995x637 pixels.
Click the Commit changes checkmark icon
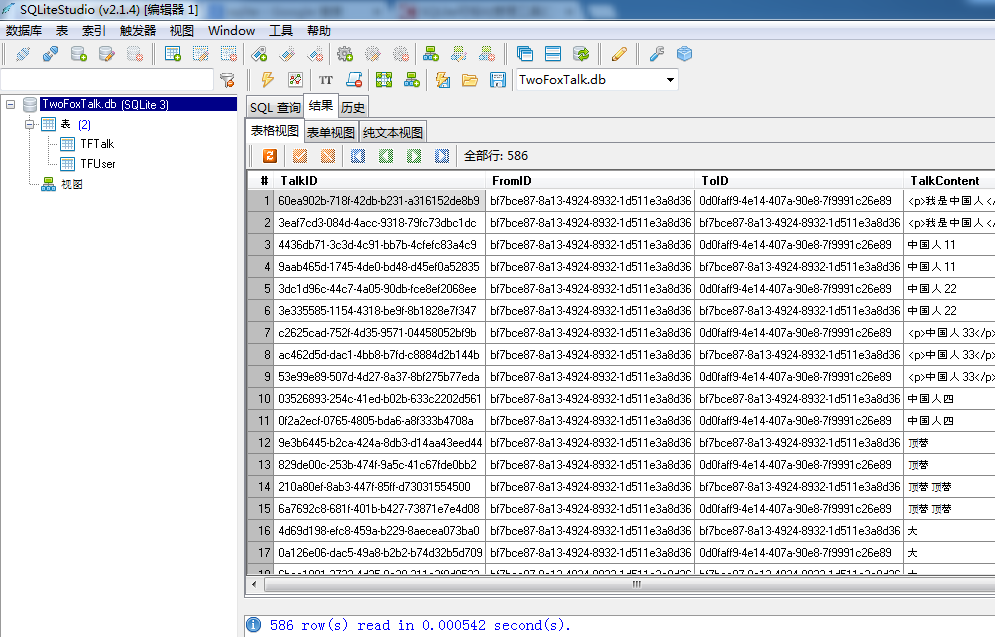(x=300, y=156)
